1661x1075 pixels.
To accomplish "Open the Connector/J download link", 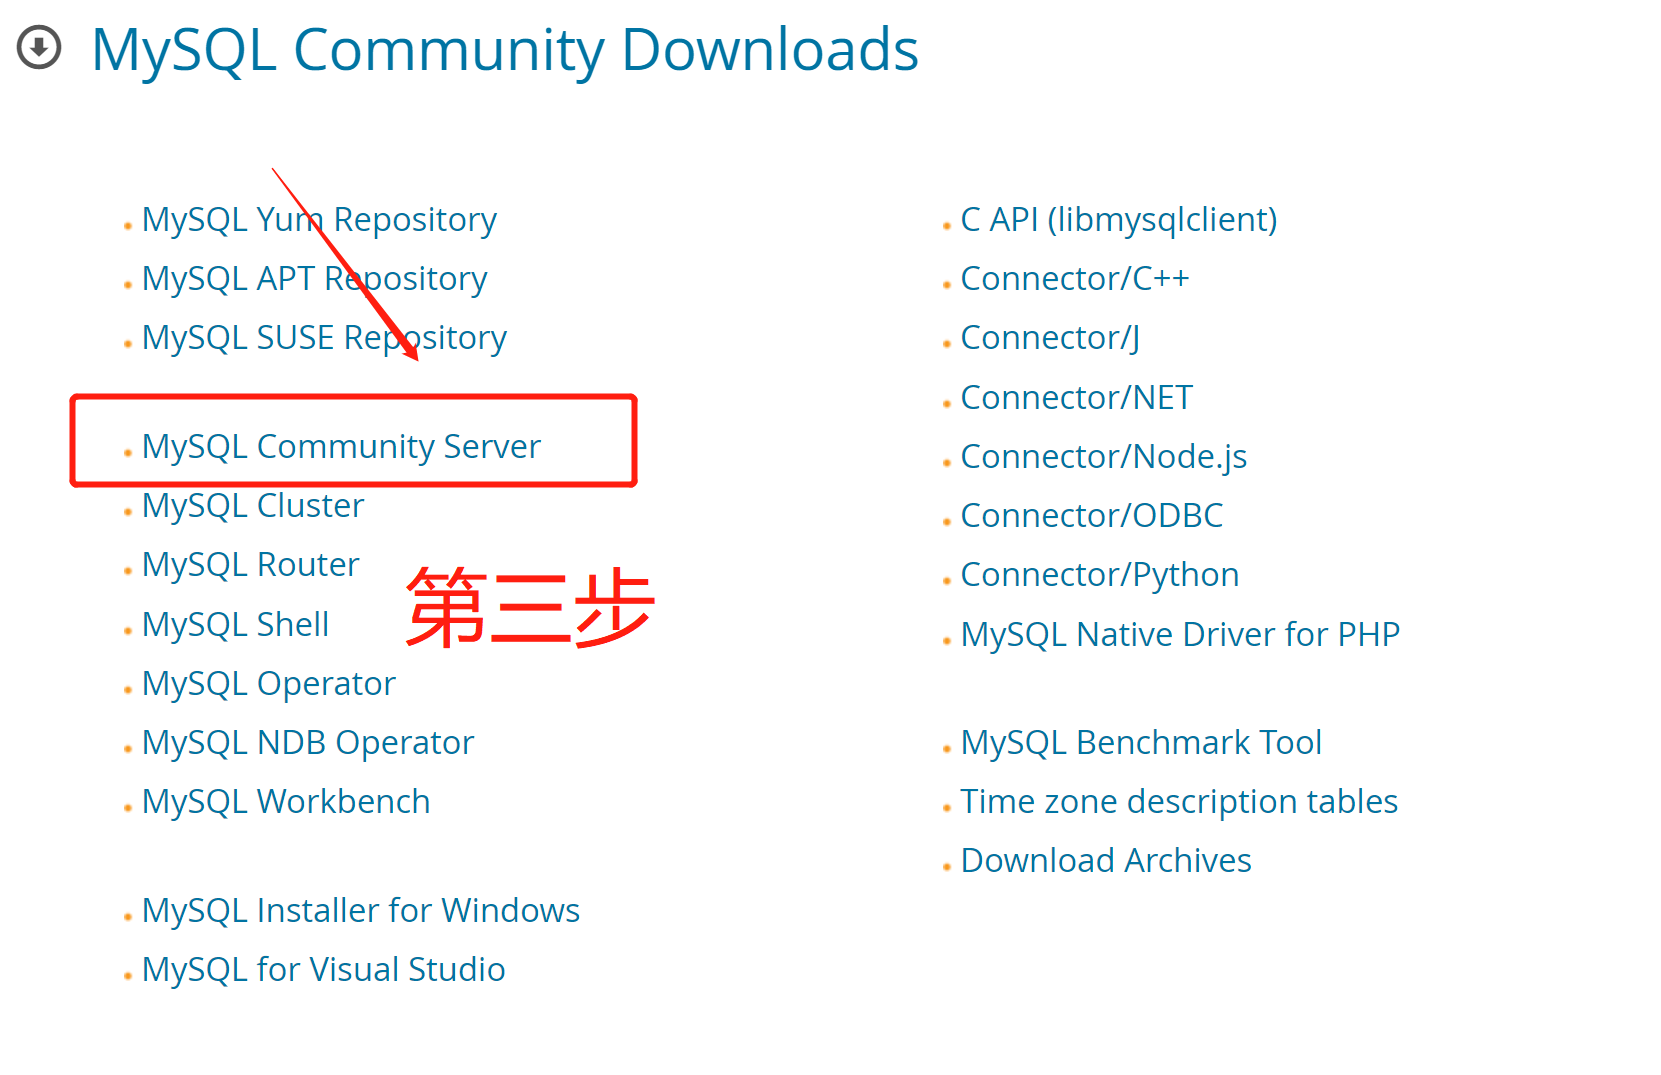I will tap(1050, 338).
